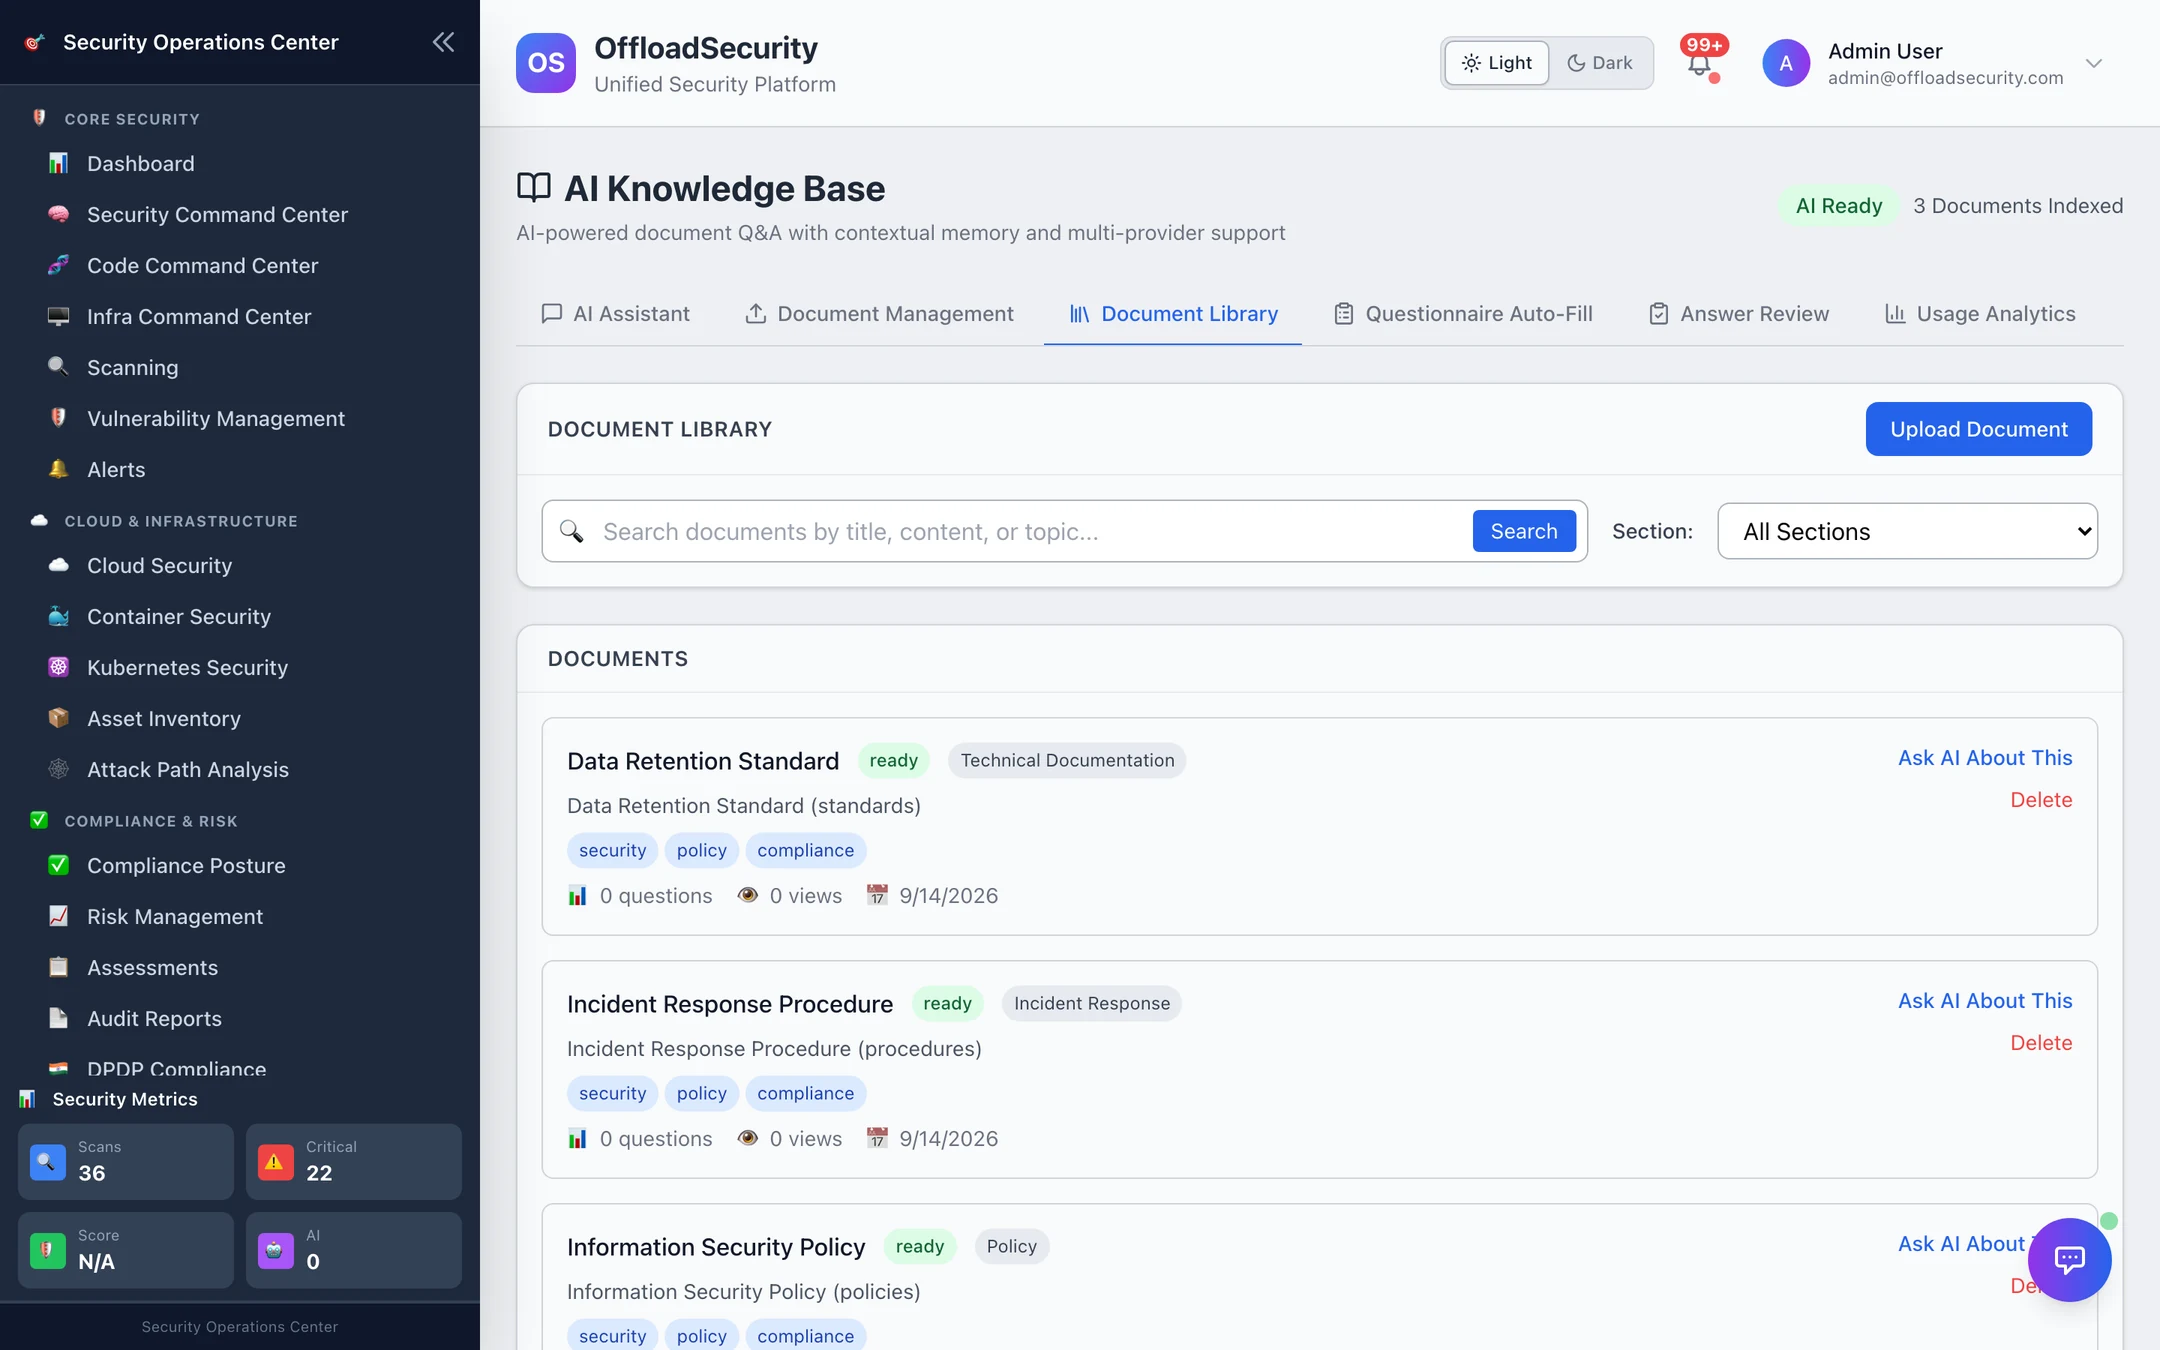Expand the Admin User account menu chevron
This screenshot has height=1350, width=2160.
pyautogui.click(x=2094, y=63)
